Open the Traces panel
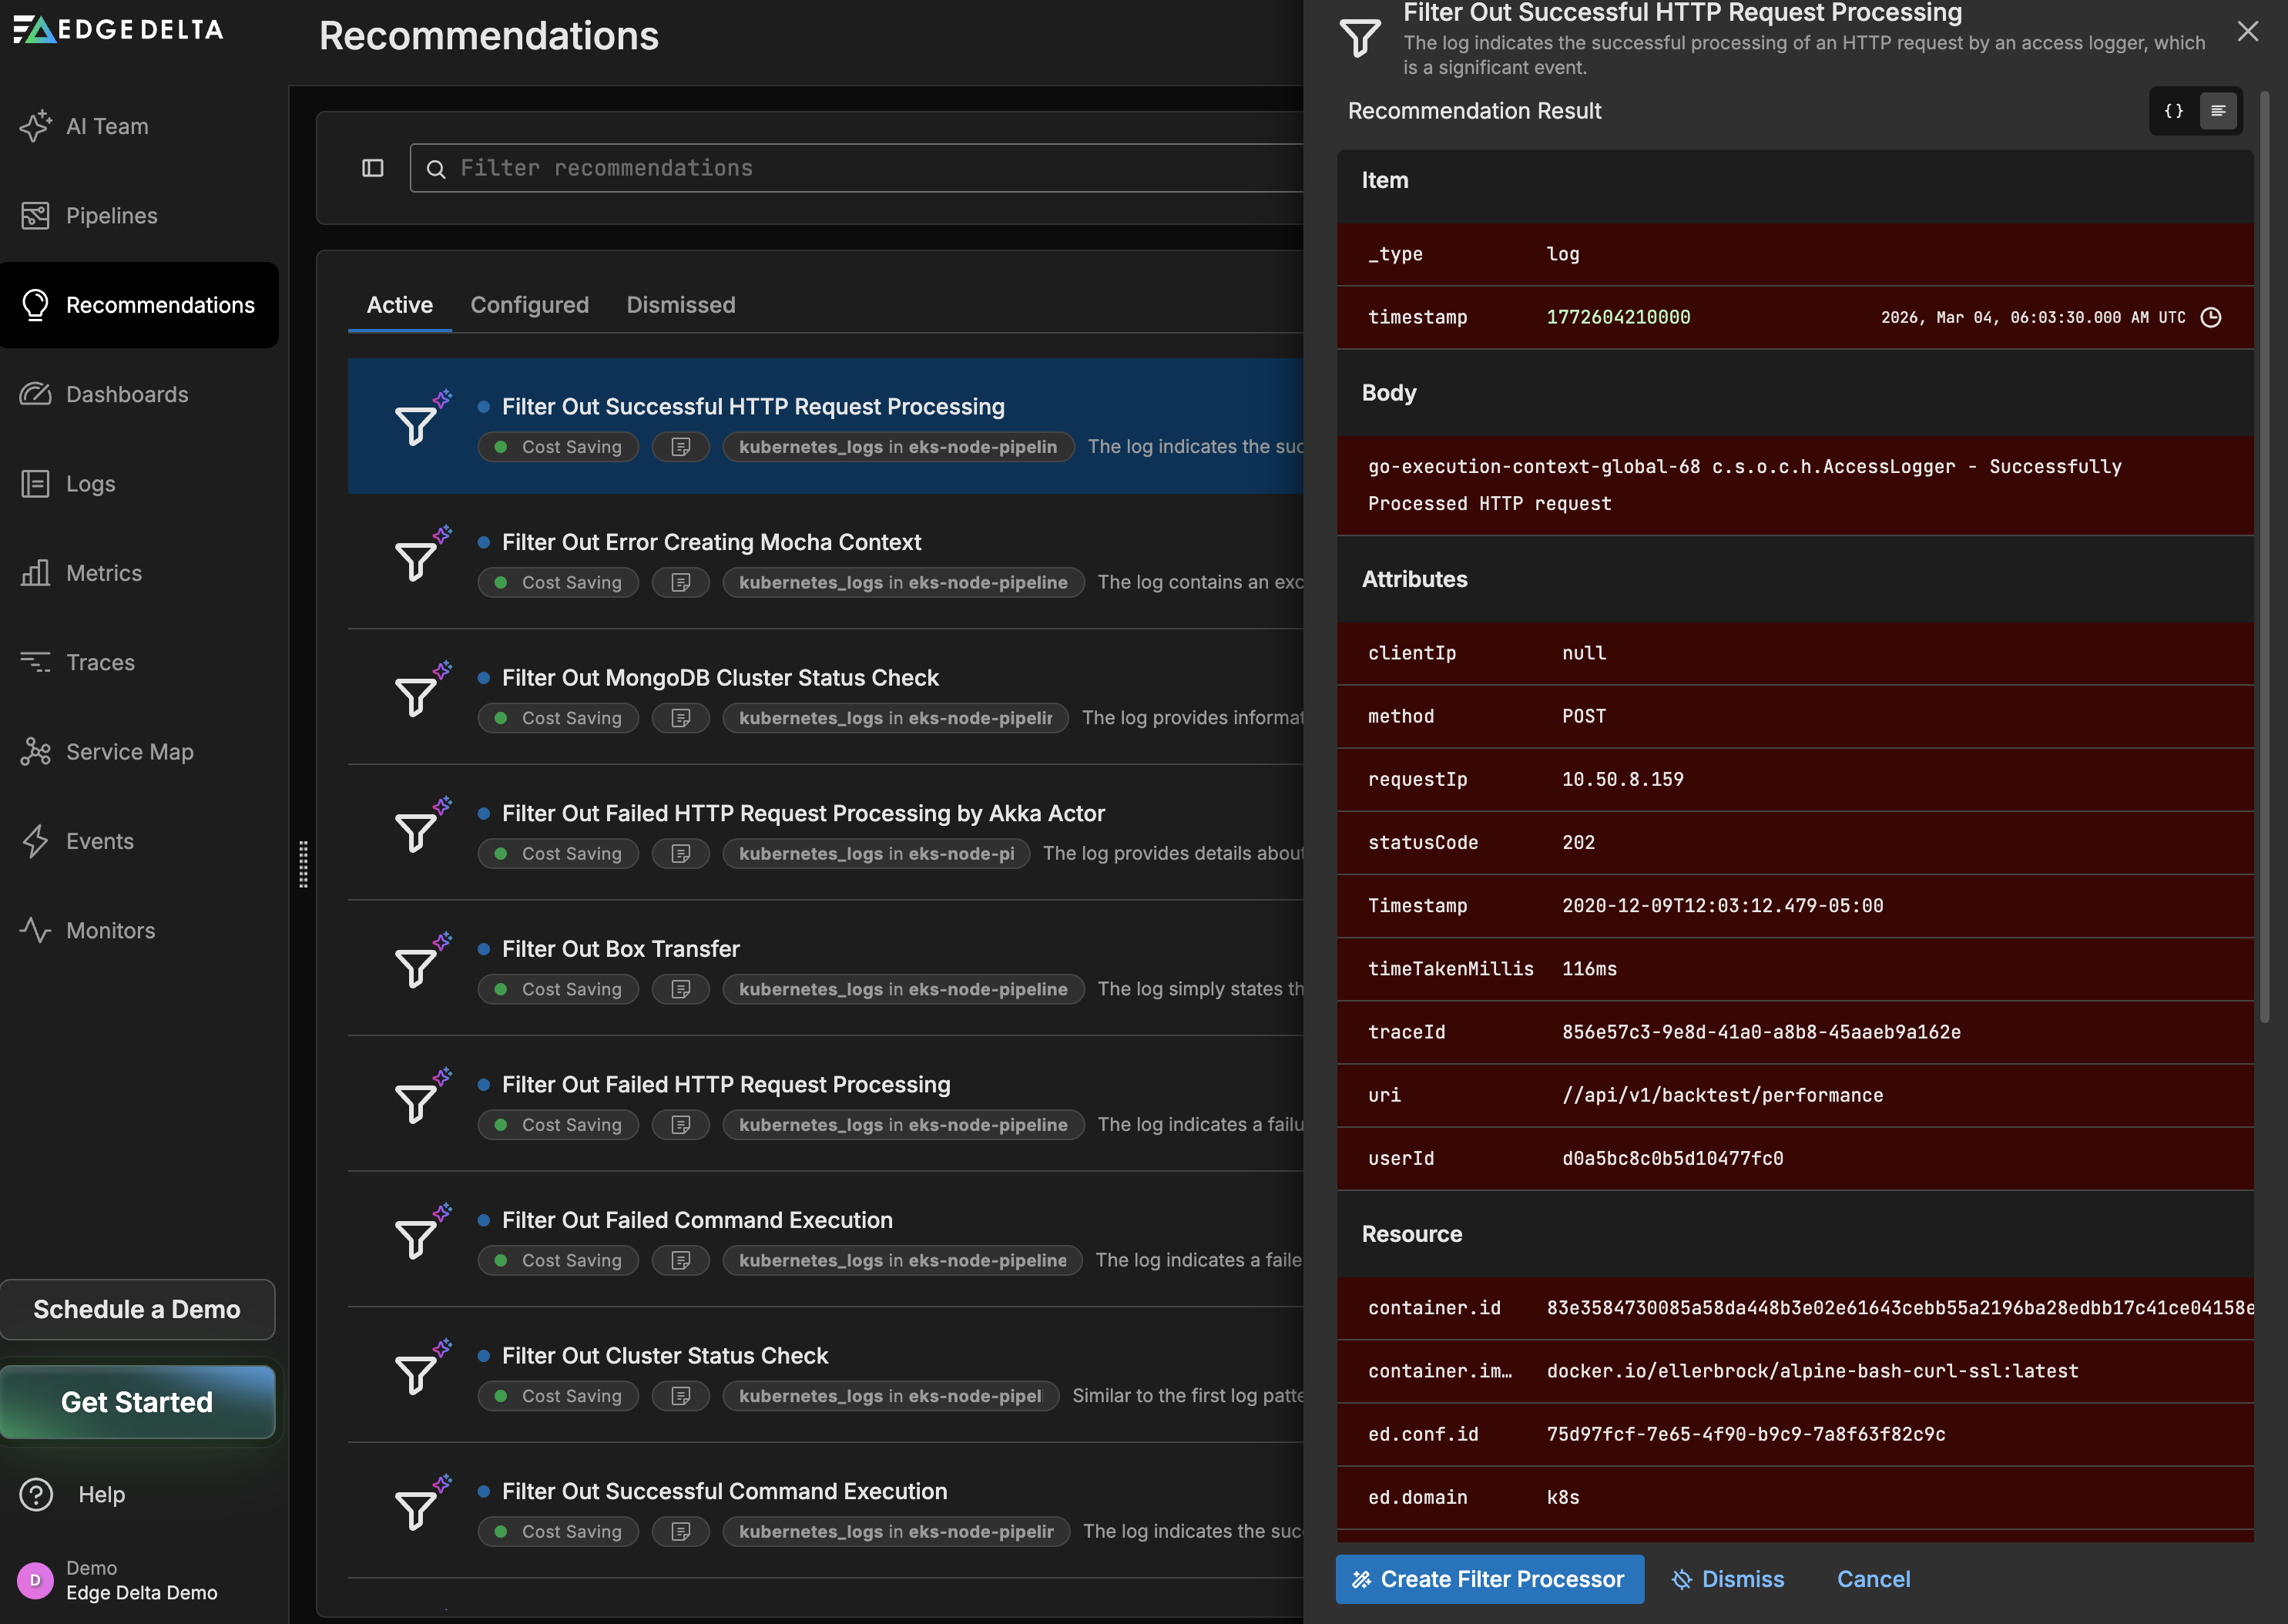The width and height of the screenshot is (2288, 1624). 100,662
